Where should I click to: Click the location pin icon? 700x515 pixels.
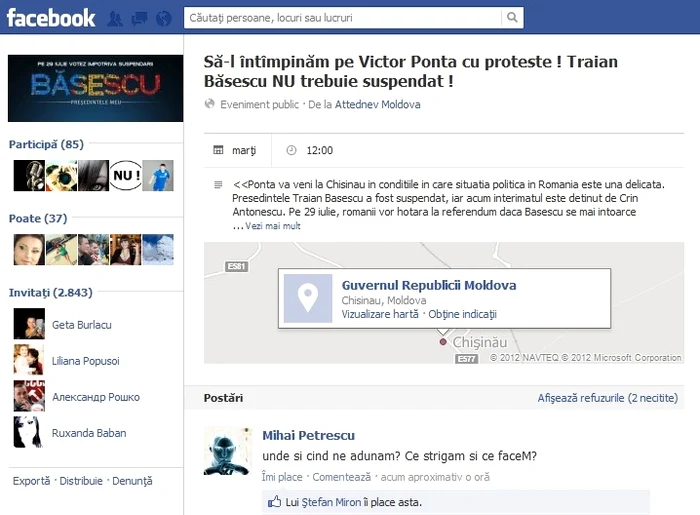pyautogui.click(x=308, y=298)
